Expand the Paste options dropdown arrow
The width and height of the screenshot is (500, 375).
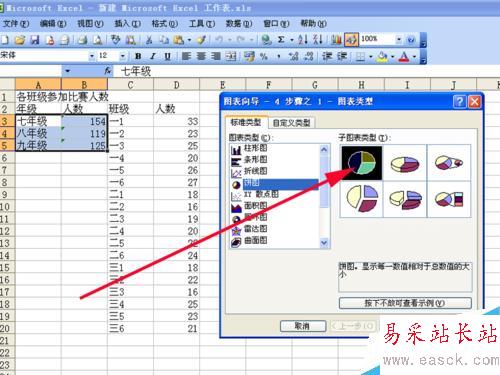pos(189,40)
